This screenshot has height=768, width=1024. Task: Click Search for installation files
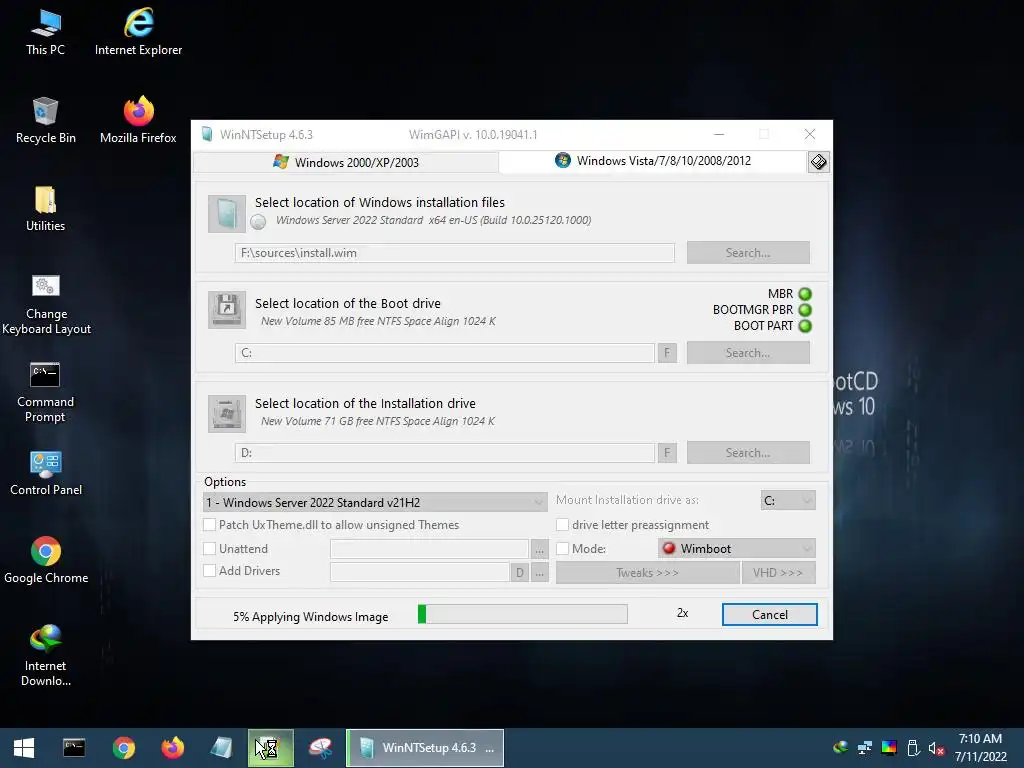(x=748, y=253)
